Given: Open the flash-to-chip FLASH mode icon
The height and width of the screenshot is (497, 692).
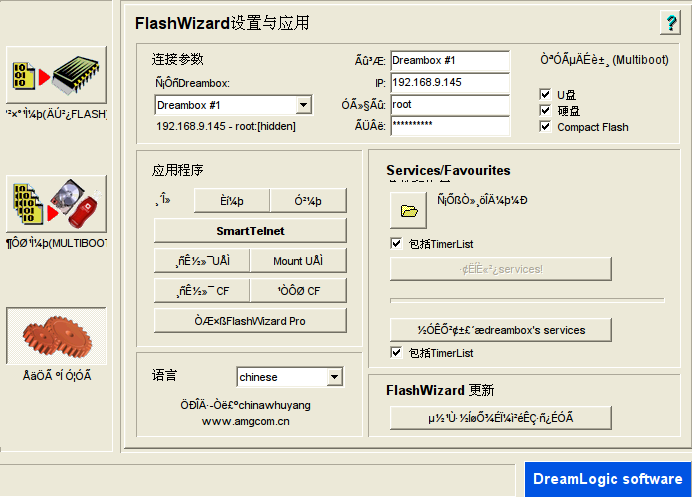Looking at the screenshot, I should [x=56, y=75].
